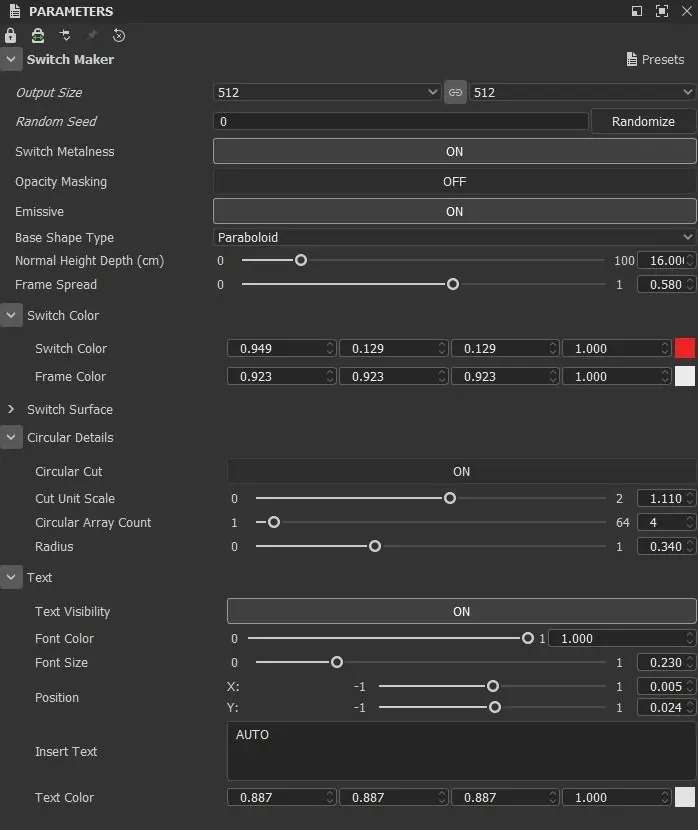Toggle Text Visibility ON button
The width and height of the screenshot is (698, 830).
[x=461, y=611]
